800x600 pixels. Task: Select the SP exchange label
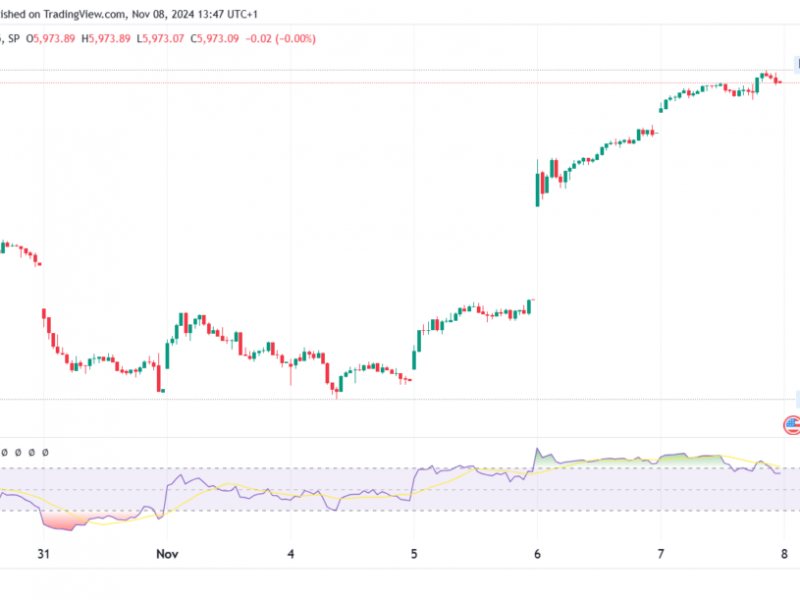point(20,38)
